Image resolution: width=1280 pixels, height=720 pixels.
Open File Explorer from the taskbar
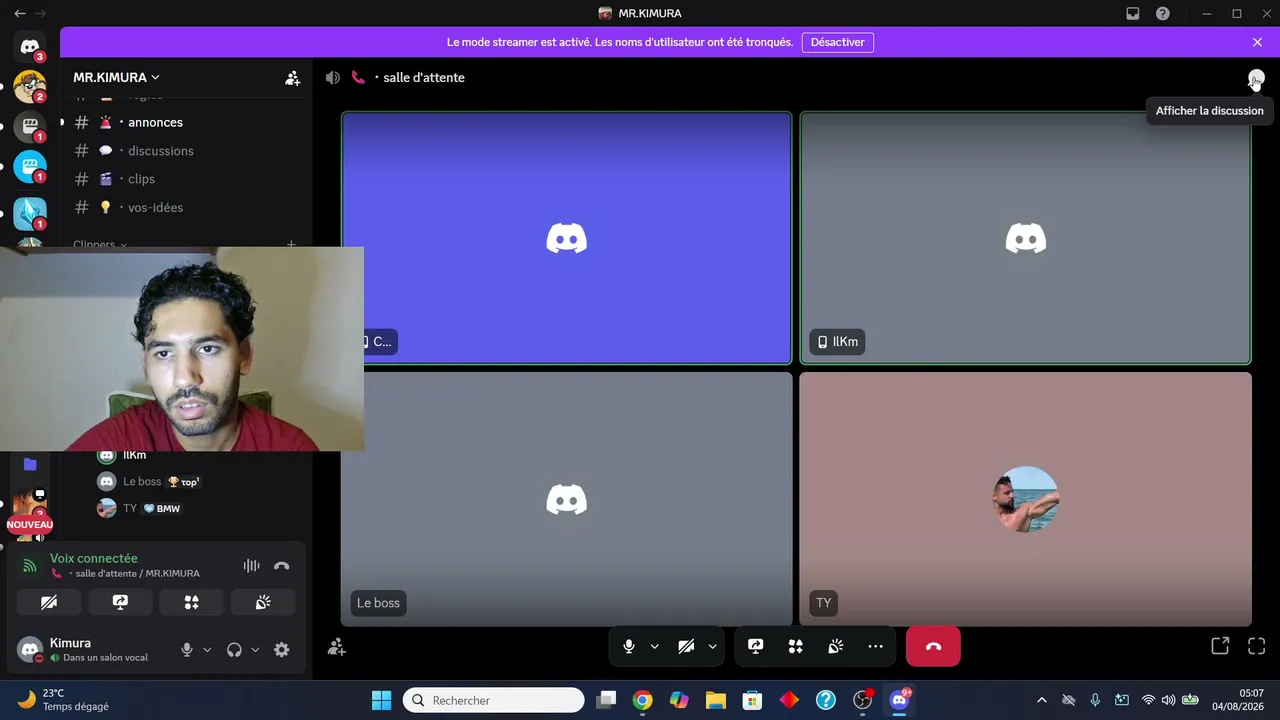point(715,700)
